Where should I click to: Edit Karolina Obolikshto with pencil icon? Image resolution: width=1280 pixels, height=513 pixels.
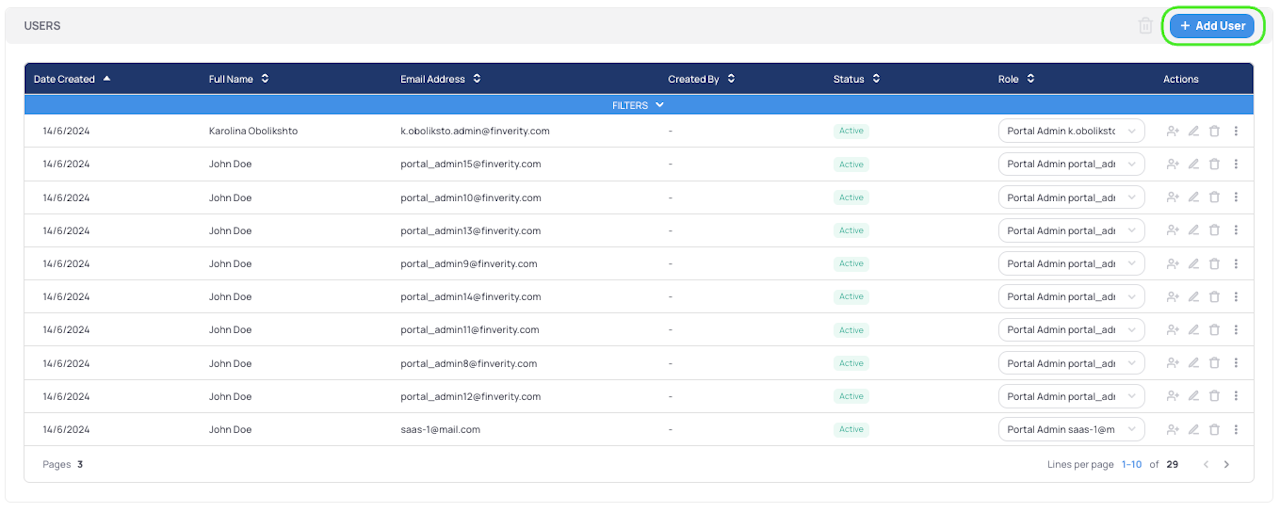[1193, 131]
